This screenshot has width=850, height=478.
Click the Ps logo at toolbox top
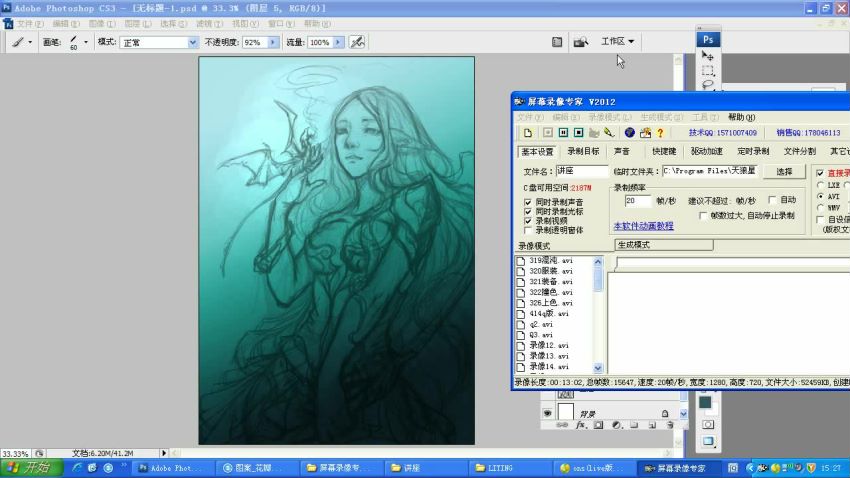pos(708,40)
